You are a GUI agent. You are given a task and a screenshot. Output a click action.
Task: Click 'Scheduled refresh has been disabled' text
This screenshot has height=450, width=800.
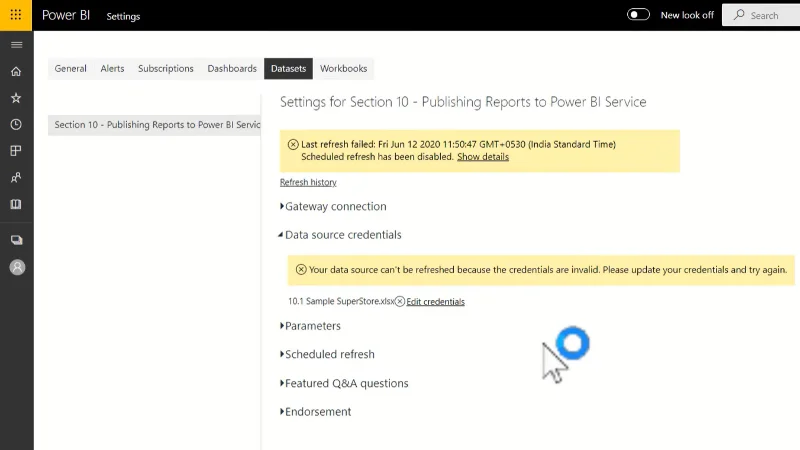377,157
